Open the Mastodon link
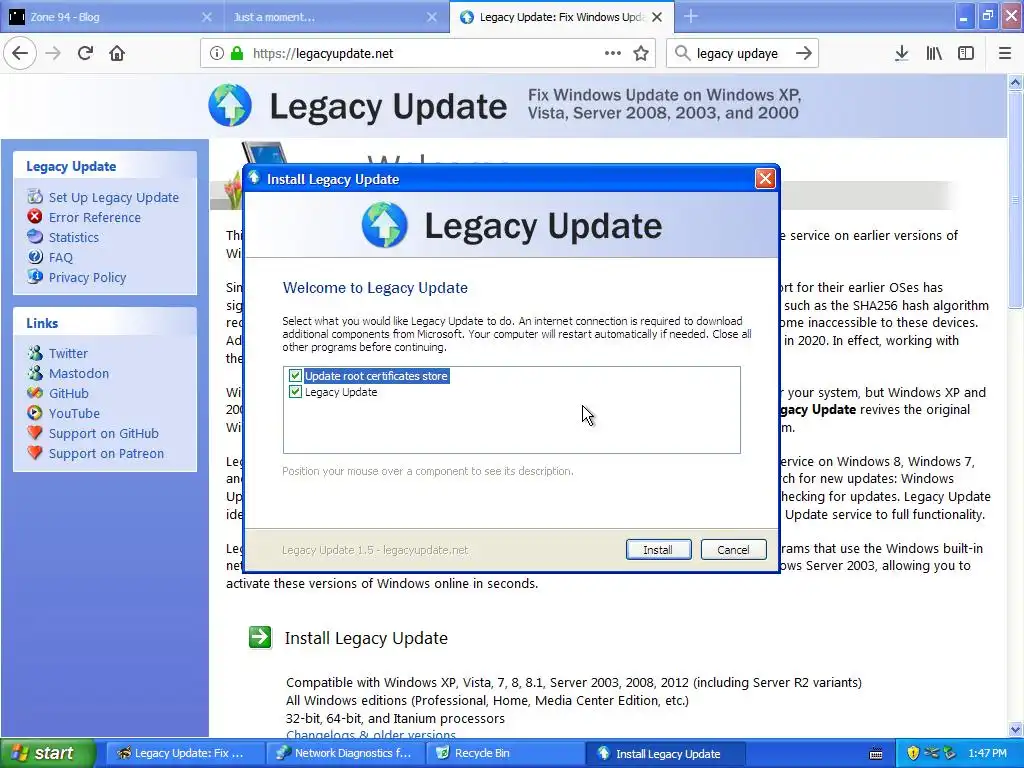Screen dimensions: 1024x768 pos(79,374)
